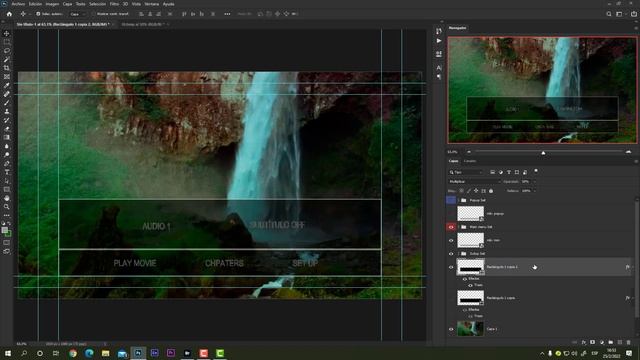Click the Navigator zoom slider handle
This screenshot has height=360, width=640.
click(x=543, y=152)
